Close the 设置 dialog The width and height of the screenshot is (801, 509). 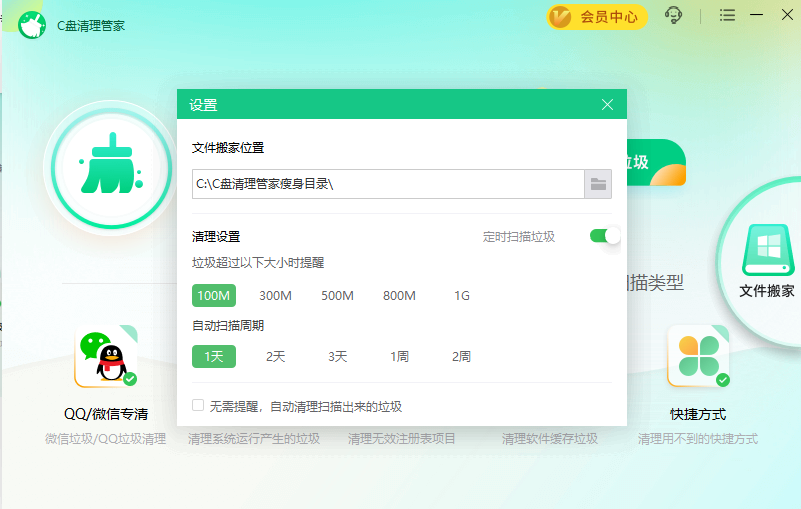(607, 104)
